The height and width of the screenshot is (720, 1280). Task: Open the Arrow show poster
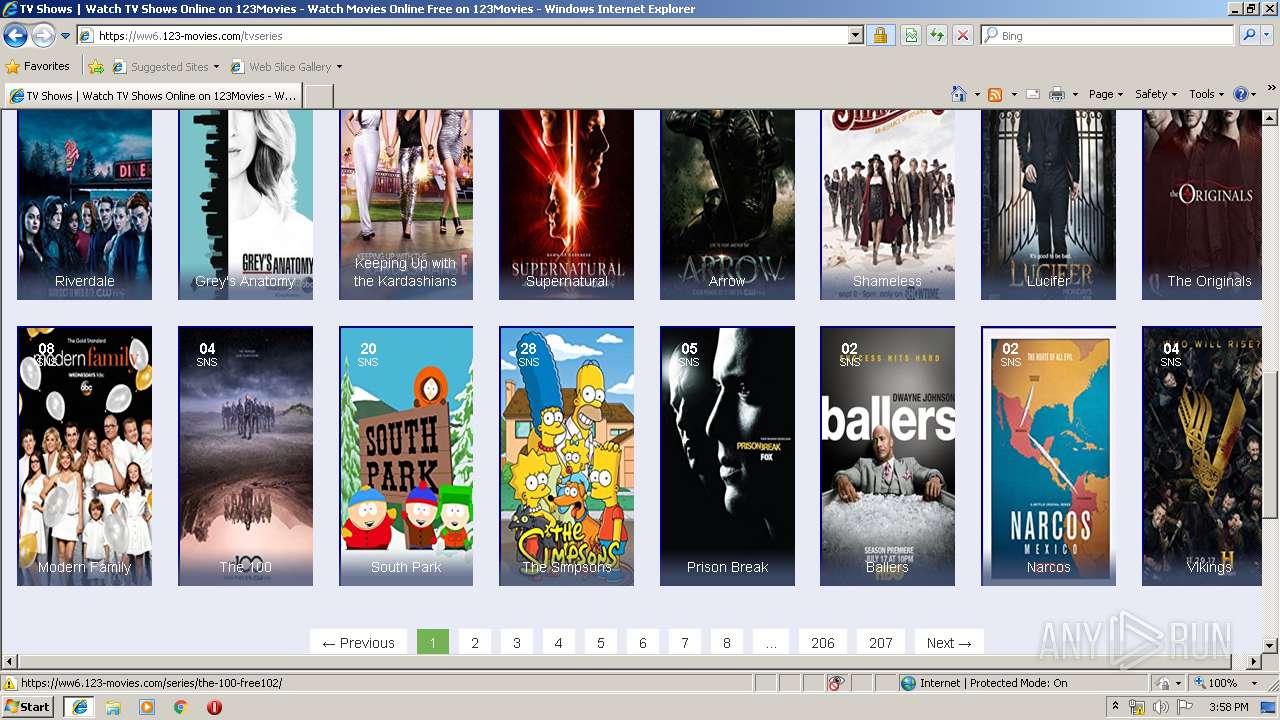pos(727,204)
